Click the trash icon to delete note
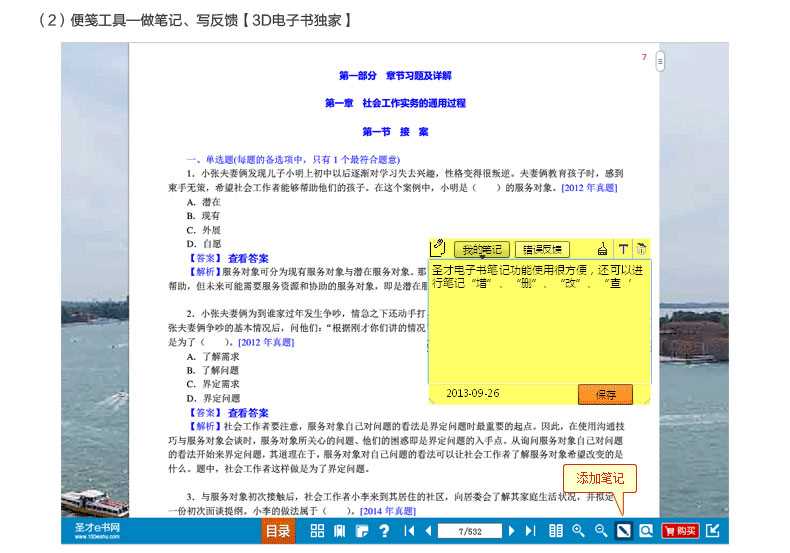 coord(642,249)
